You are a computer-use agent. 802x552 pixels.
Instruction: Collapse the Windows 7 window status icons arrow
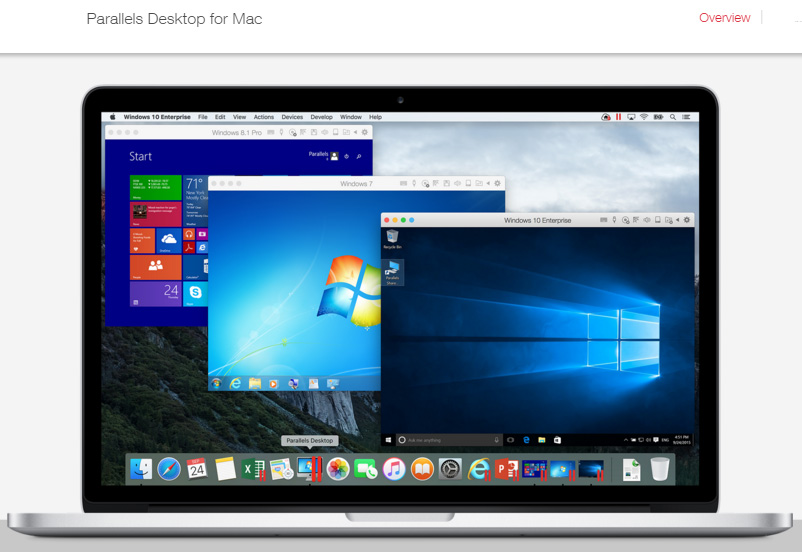tap(488, 183)
